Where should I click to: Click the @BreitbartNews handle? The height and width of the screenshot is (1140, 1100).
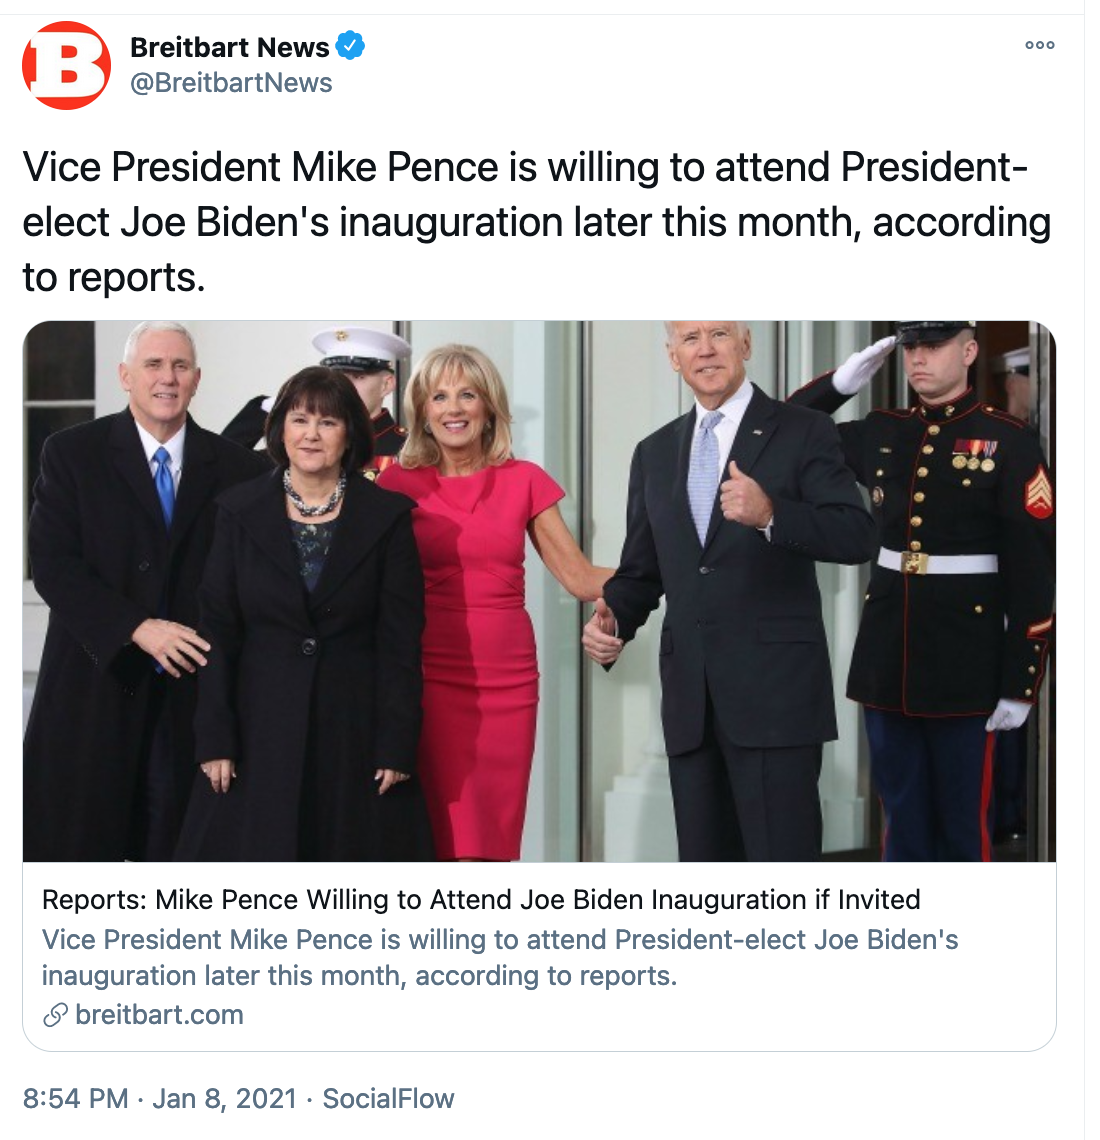click(231, 83)
